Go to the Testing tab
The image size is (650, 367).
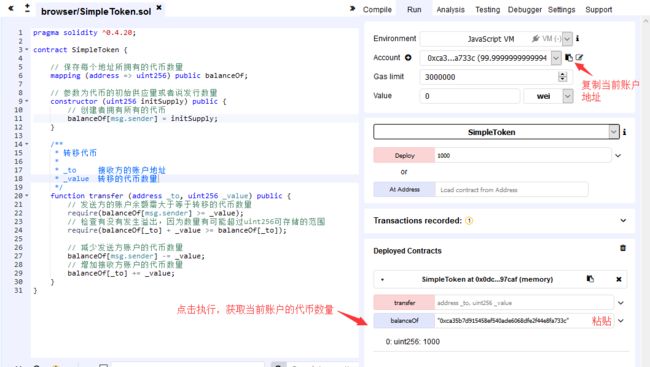pyautogui.click(x=488, y=9)
